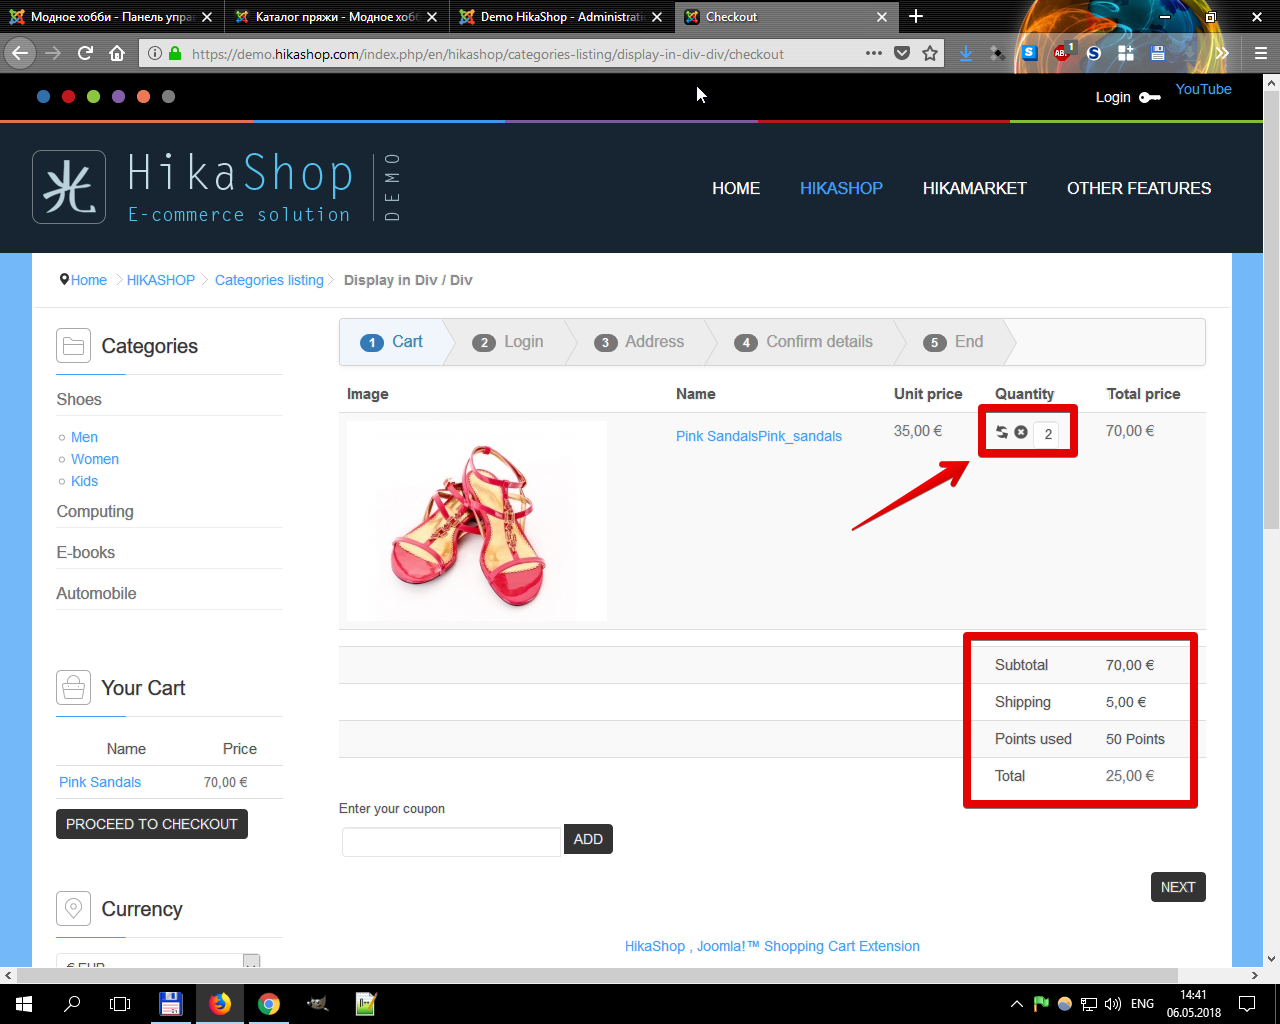The width and height of the screenshot is (1280, 1024).
Task: Open the Firefox hamburger menu
Action: point(1261,53)
